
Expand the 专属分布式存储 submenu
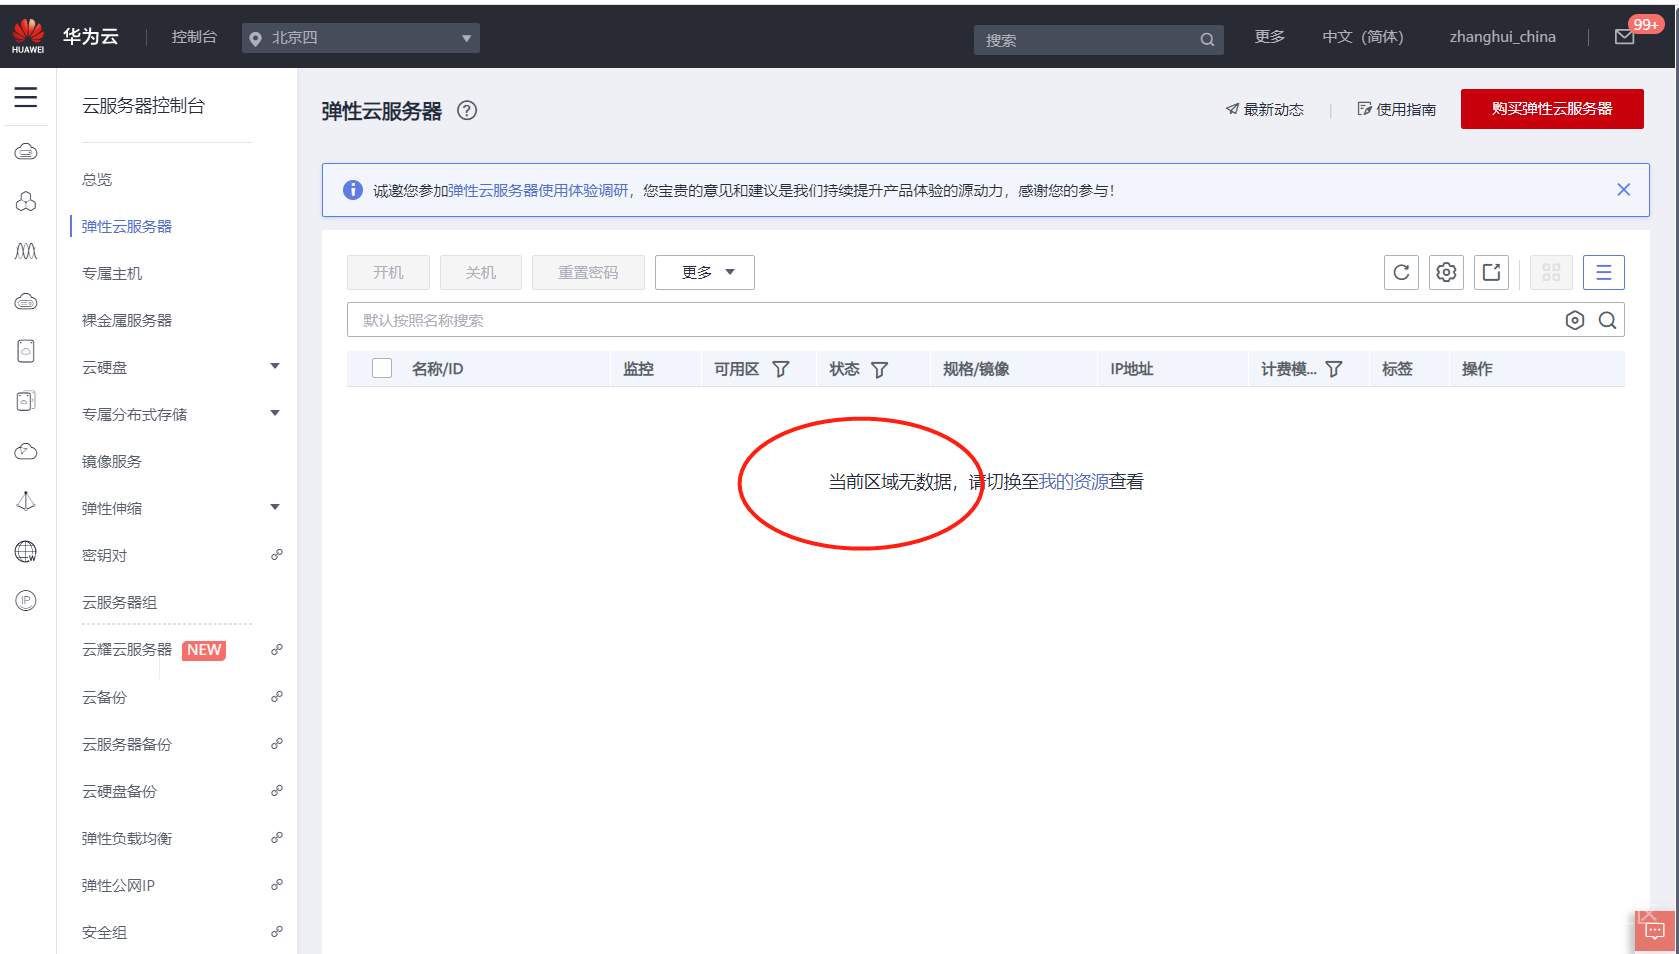(x=275, y=413)
